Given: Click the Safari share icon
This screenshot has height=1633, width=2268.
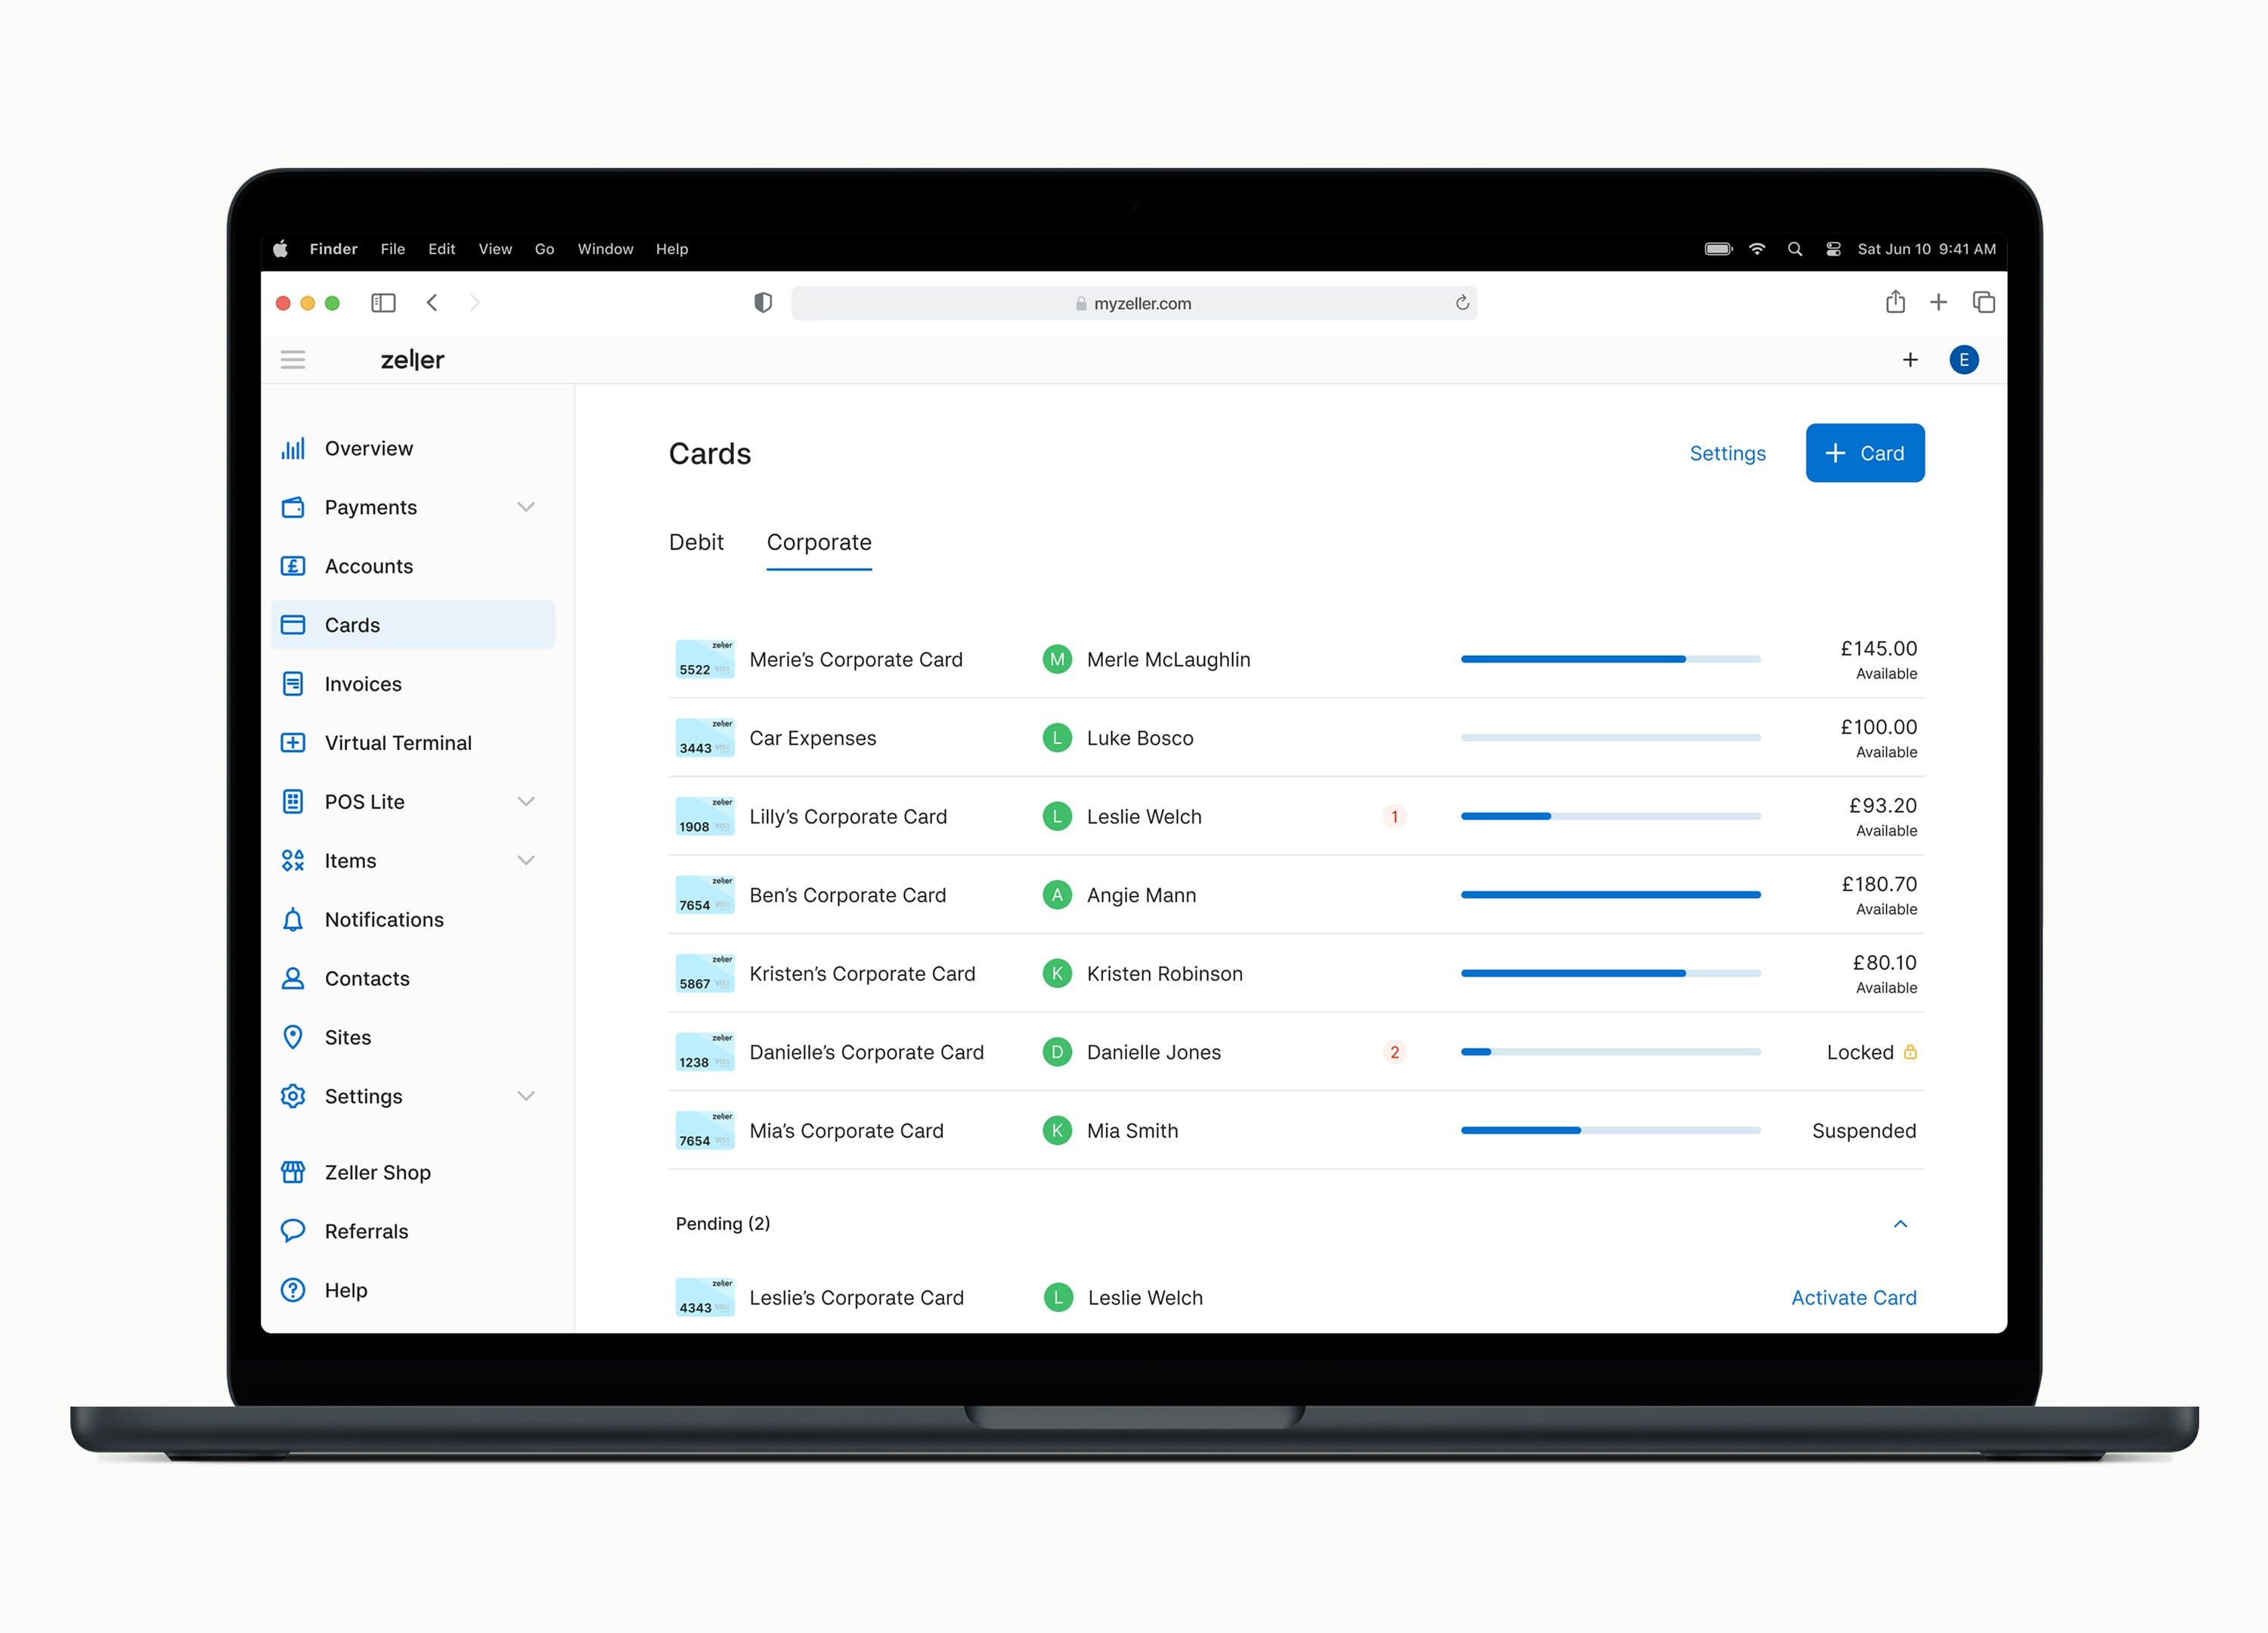Looking at the screenshot, I should 1895,302.
